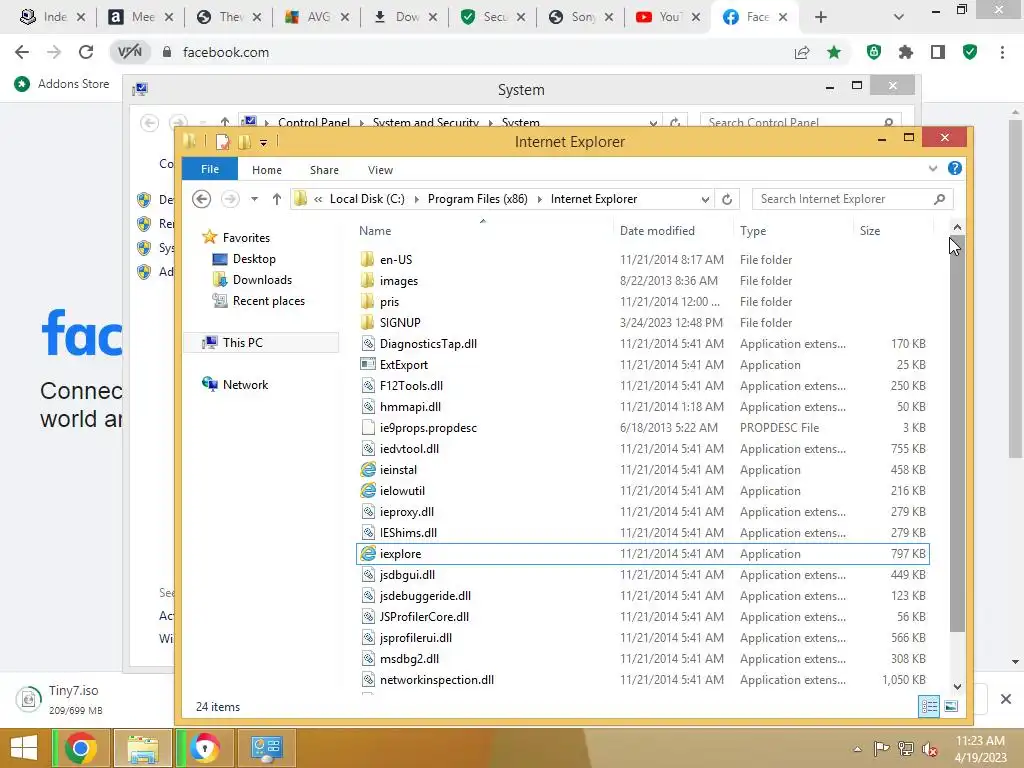Open Desktop in navigation pane
Screen dimensions: 1024x768
[x=254, y=259]
